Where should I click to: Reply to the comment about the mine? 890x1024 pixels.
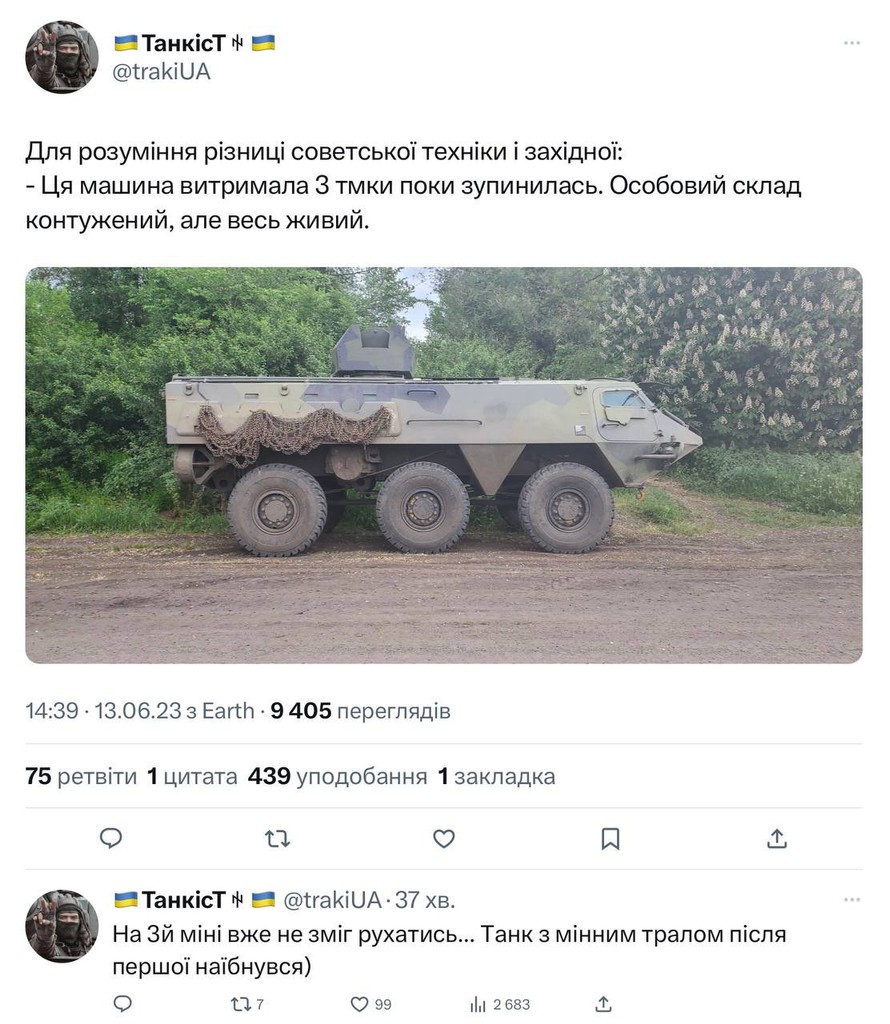[x=122, y=1004]
